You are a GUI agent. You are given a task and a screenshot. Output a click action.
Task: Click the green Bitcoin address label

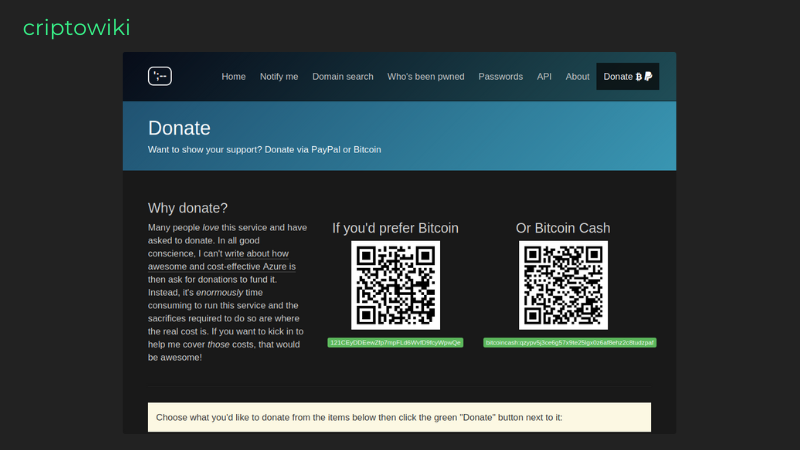click(x=395, y=342)
